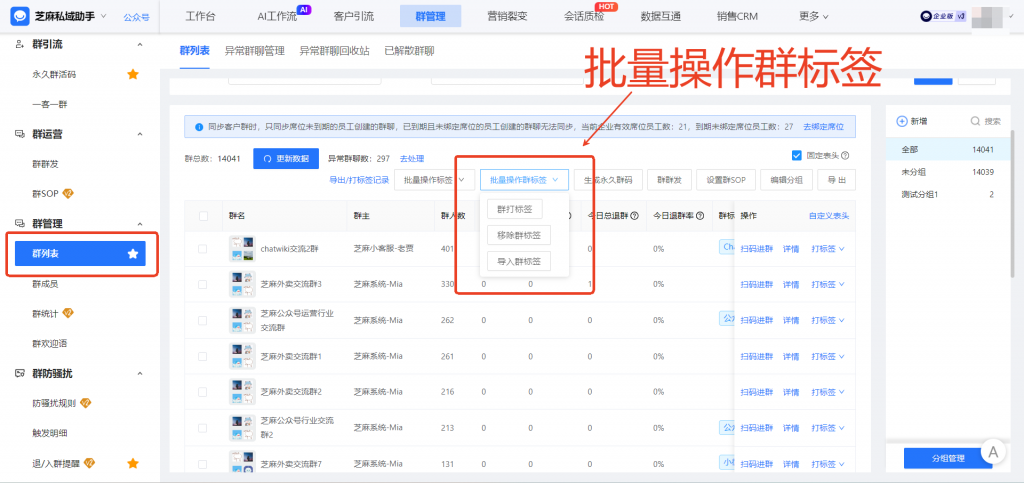This screenshot has height=483, width=1024.
Task: Toggle the 固定表头 checkbox
Action: 796,156
